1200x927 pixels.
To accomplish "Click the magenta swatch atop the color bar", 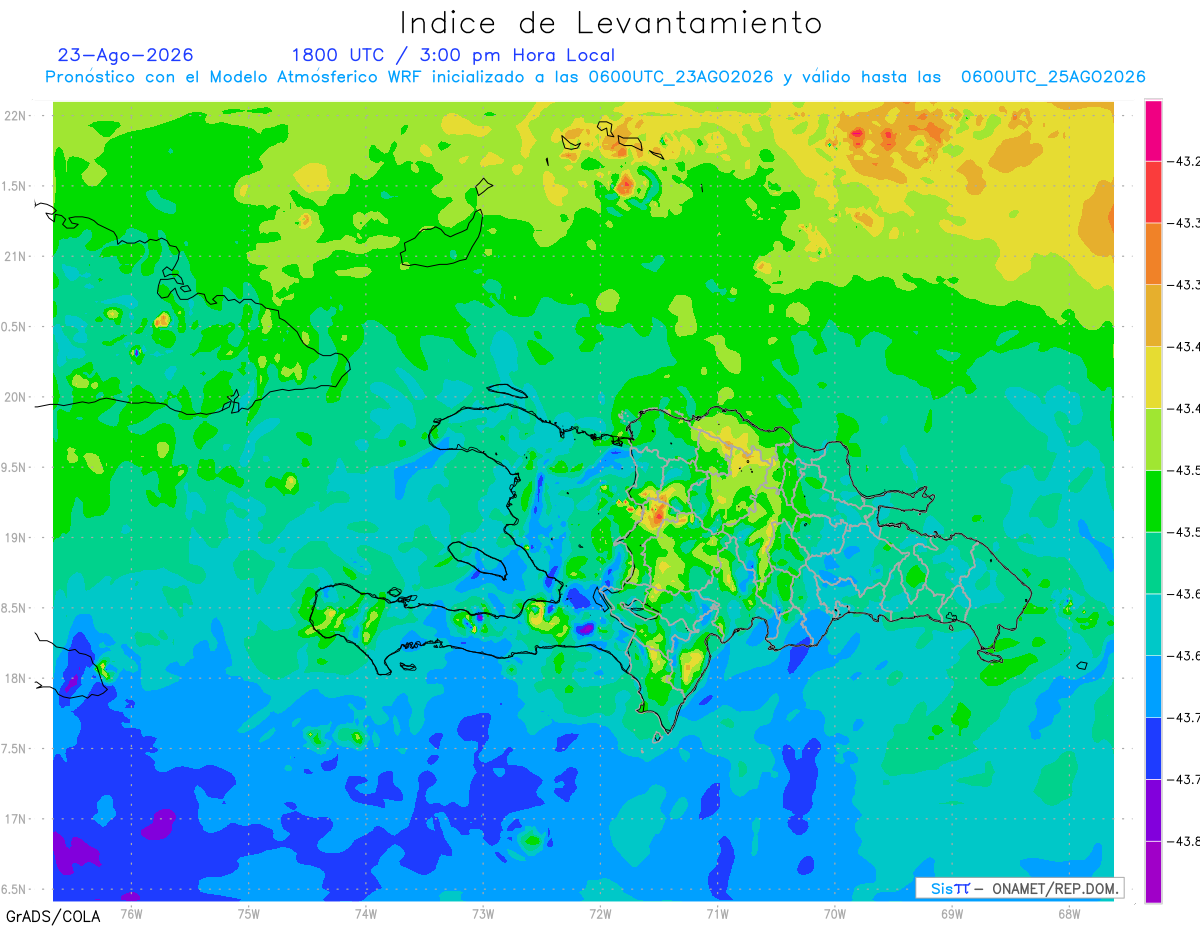I will pos(1153,130).
